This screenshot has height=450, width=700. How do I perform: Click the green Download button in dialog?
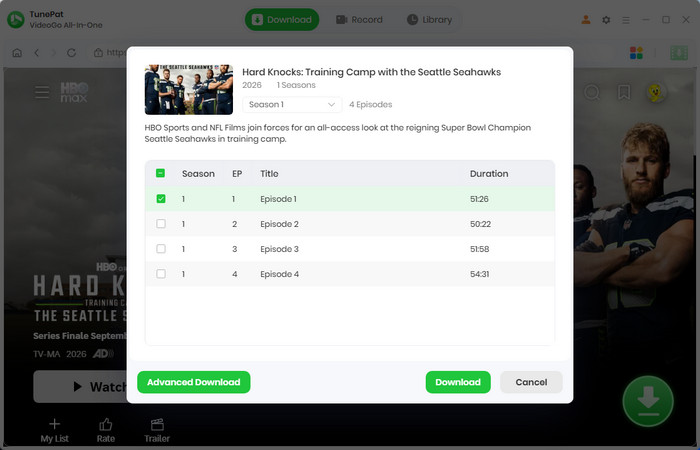click(x=458, y=382)
